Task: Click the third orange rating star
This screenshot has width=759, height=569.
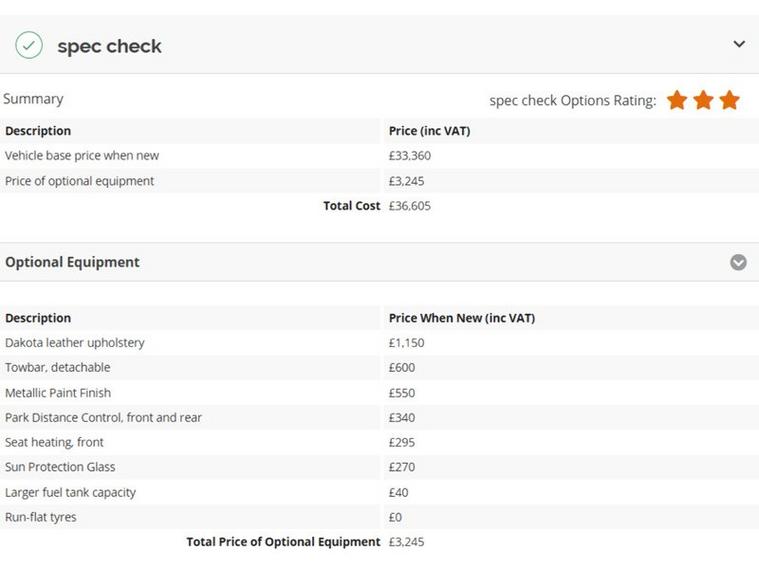Action: [729, 100]
